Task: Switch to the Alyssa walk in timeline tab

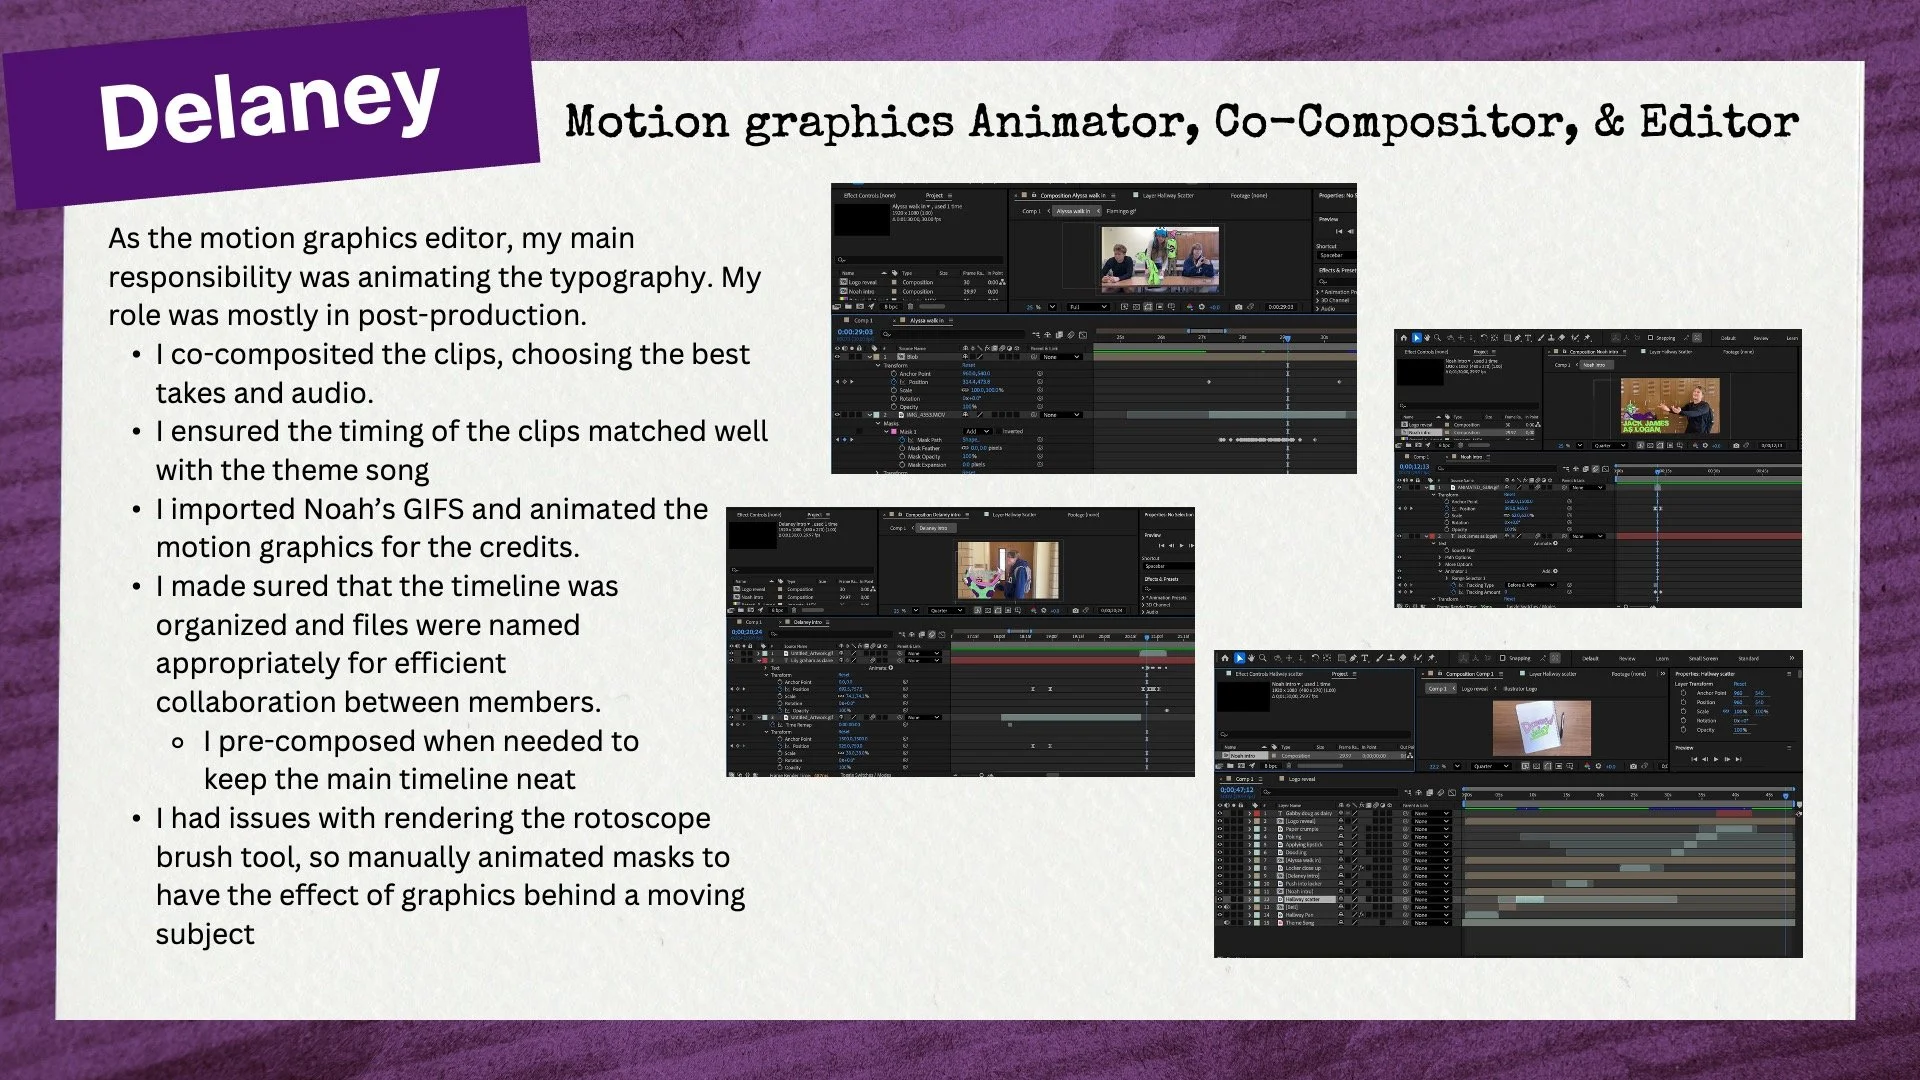Action: click(x=924, y=321)
